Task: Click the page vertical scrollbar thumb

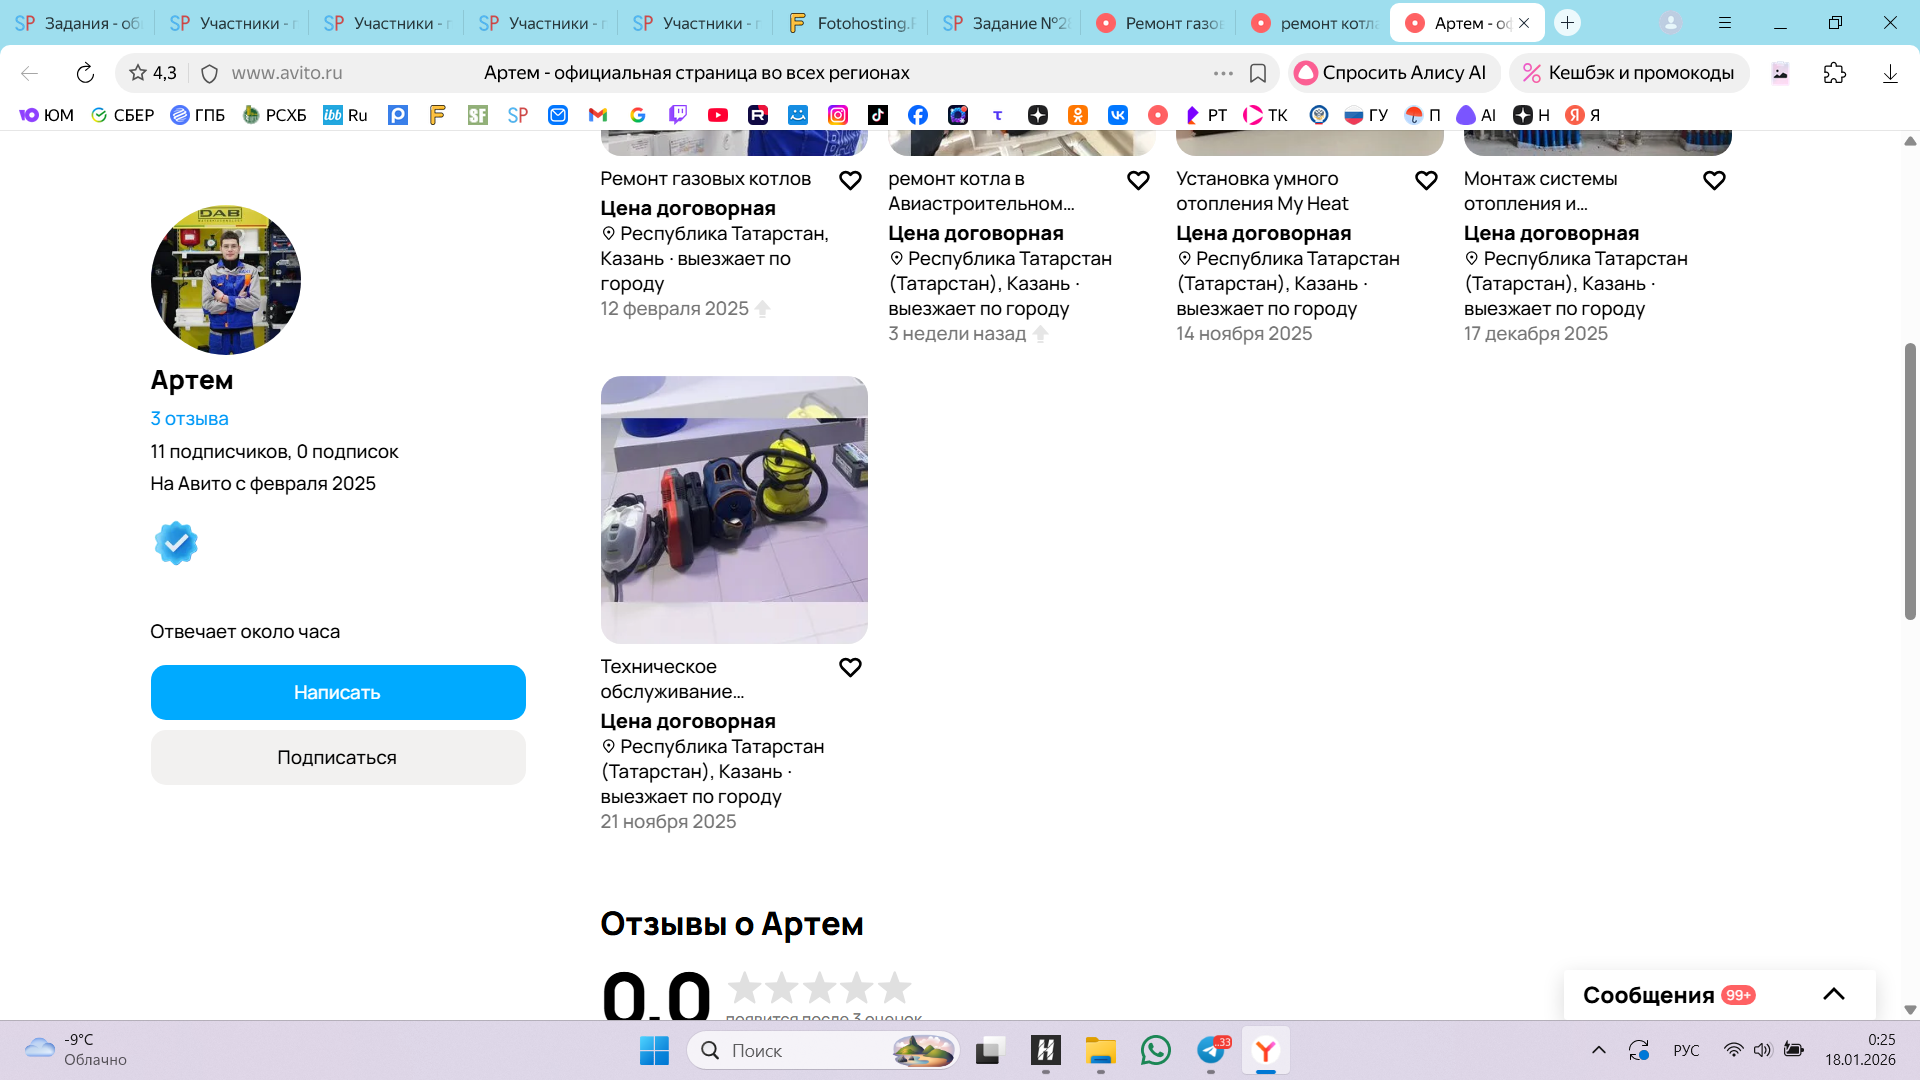Action: (x=1909, y=480)
